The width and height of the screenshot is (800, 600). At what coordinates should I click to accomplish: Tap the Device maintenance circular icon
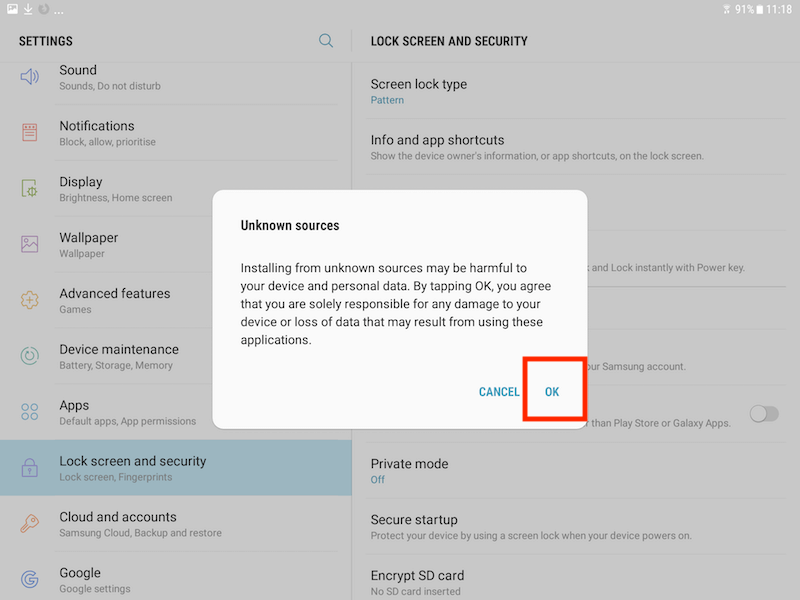tap(30, 356)
